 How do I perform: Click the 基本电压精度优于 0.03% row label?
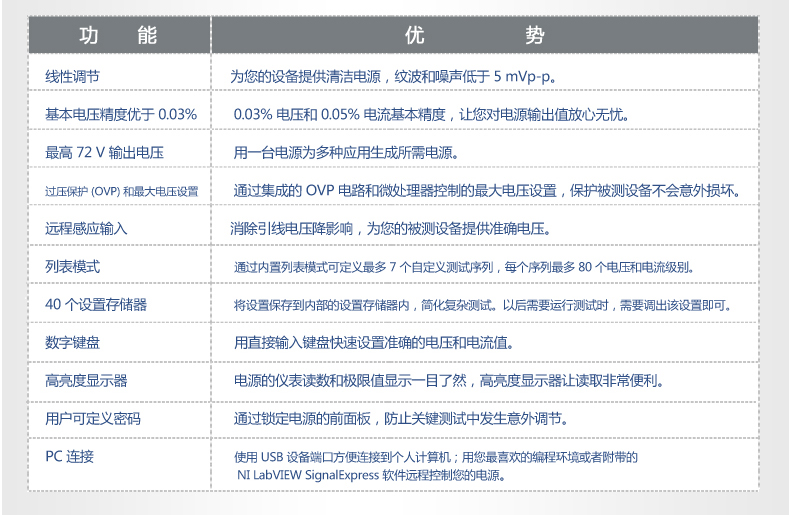[121, 115]
